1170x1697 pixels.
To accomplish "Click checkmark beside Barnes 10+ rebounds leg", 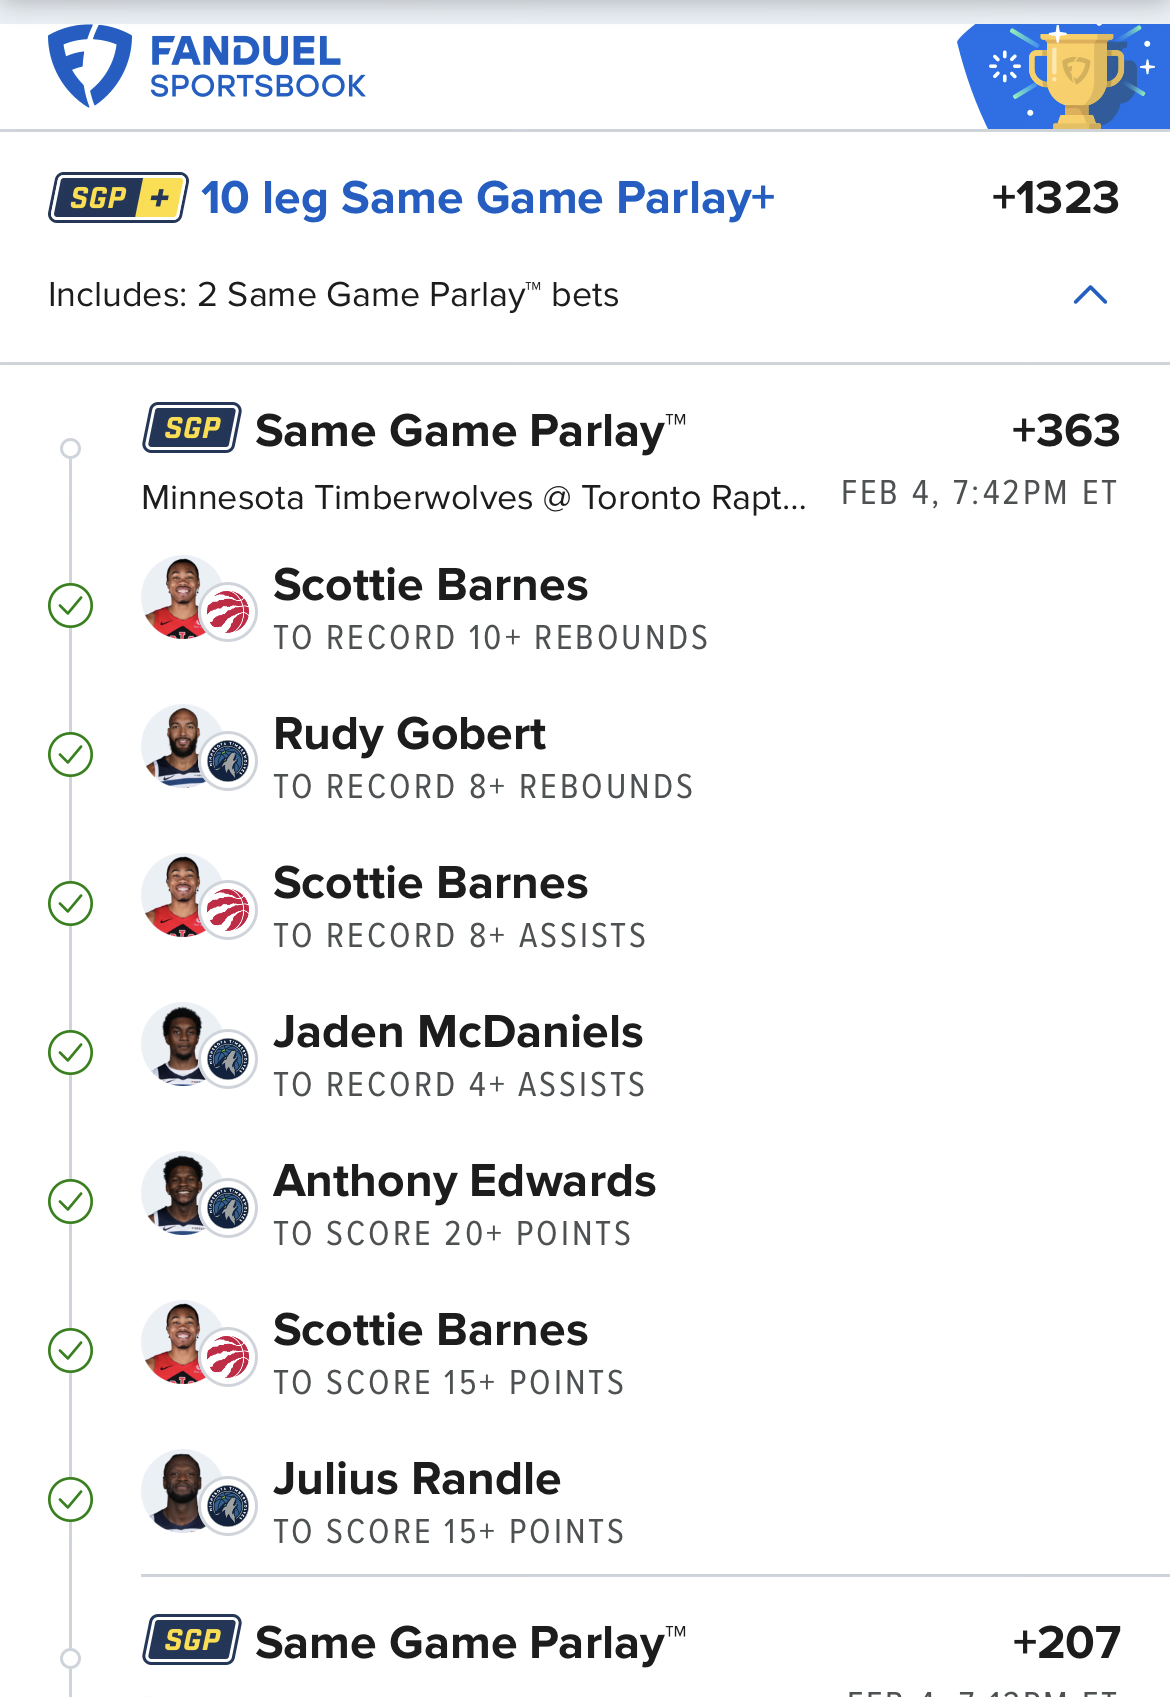I will click(71, 606).
